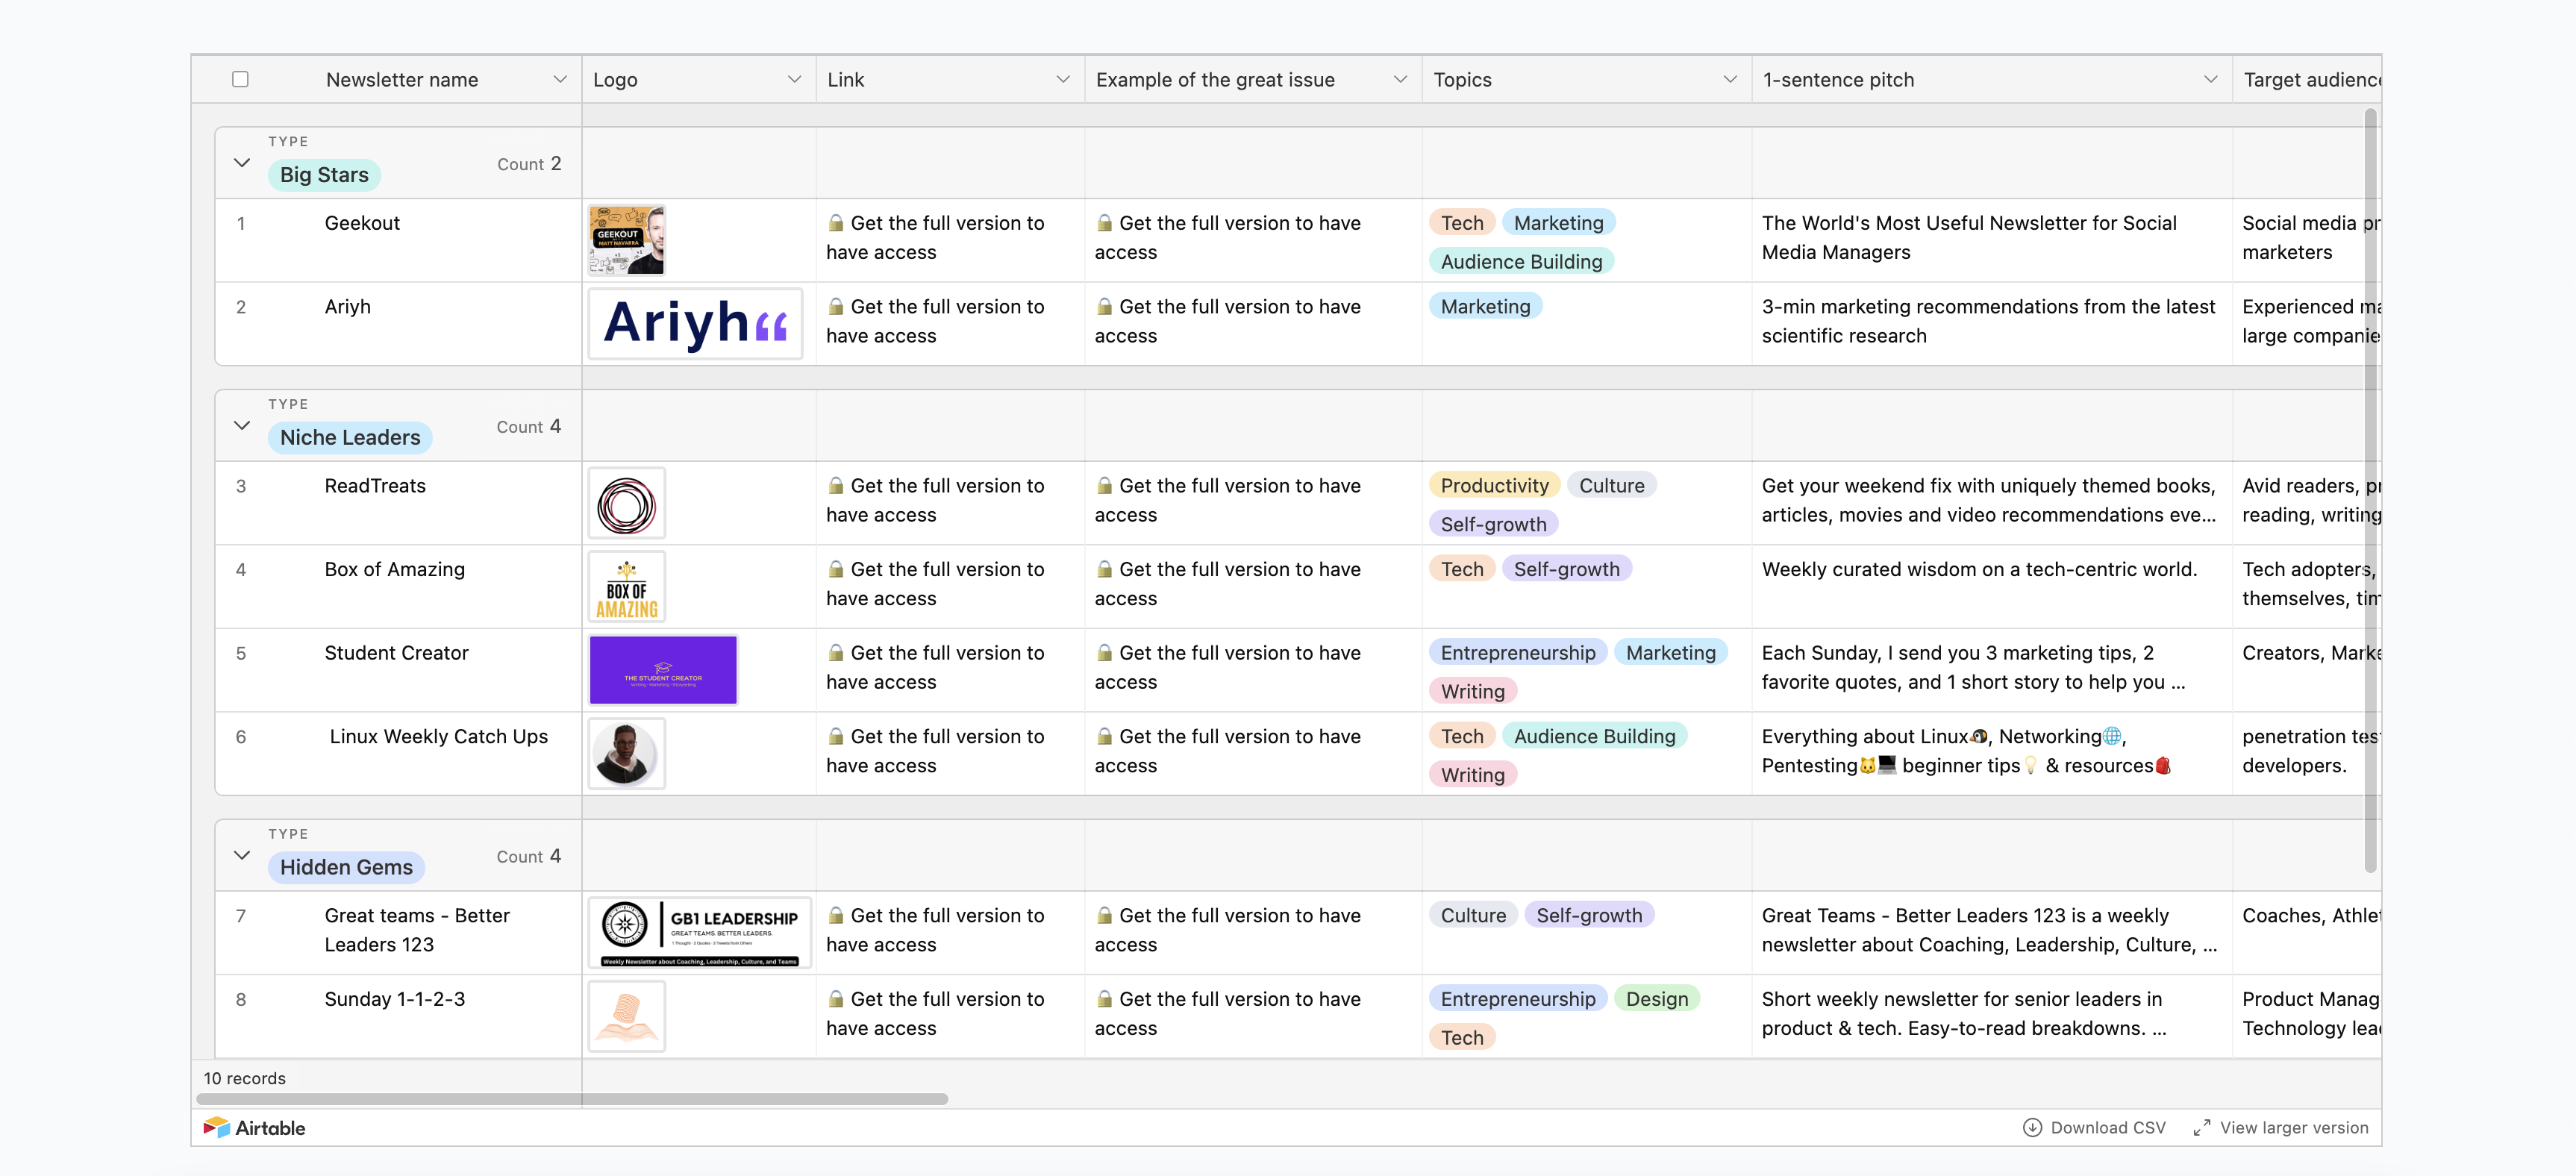Open the GB1 Leadership logo image
The width and height of the screenshot is (2576, 1176).
pyautogui.click(x=700, y=933)
